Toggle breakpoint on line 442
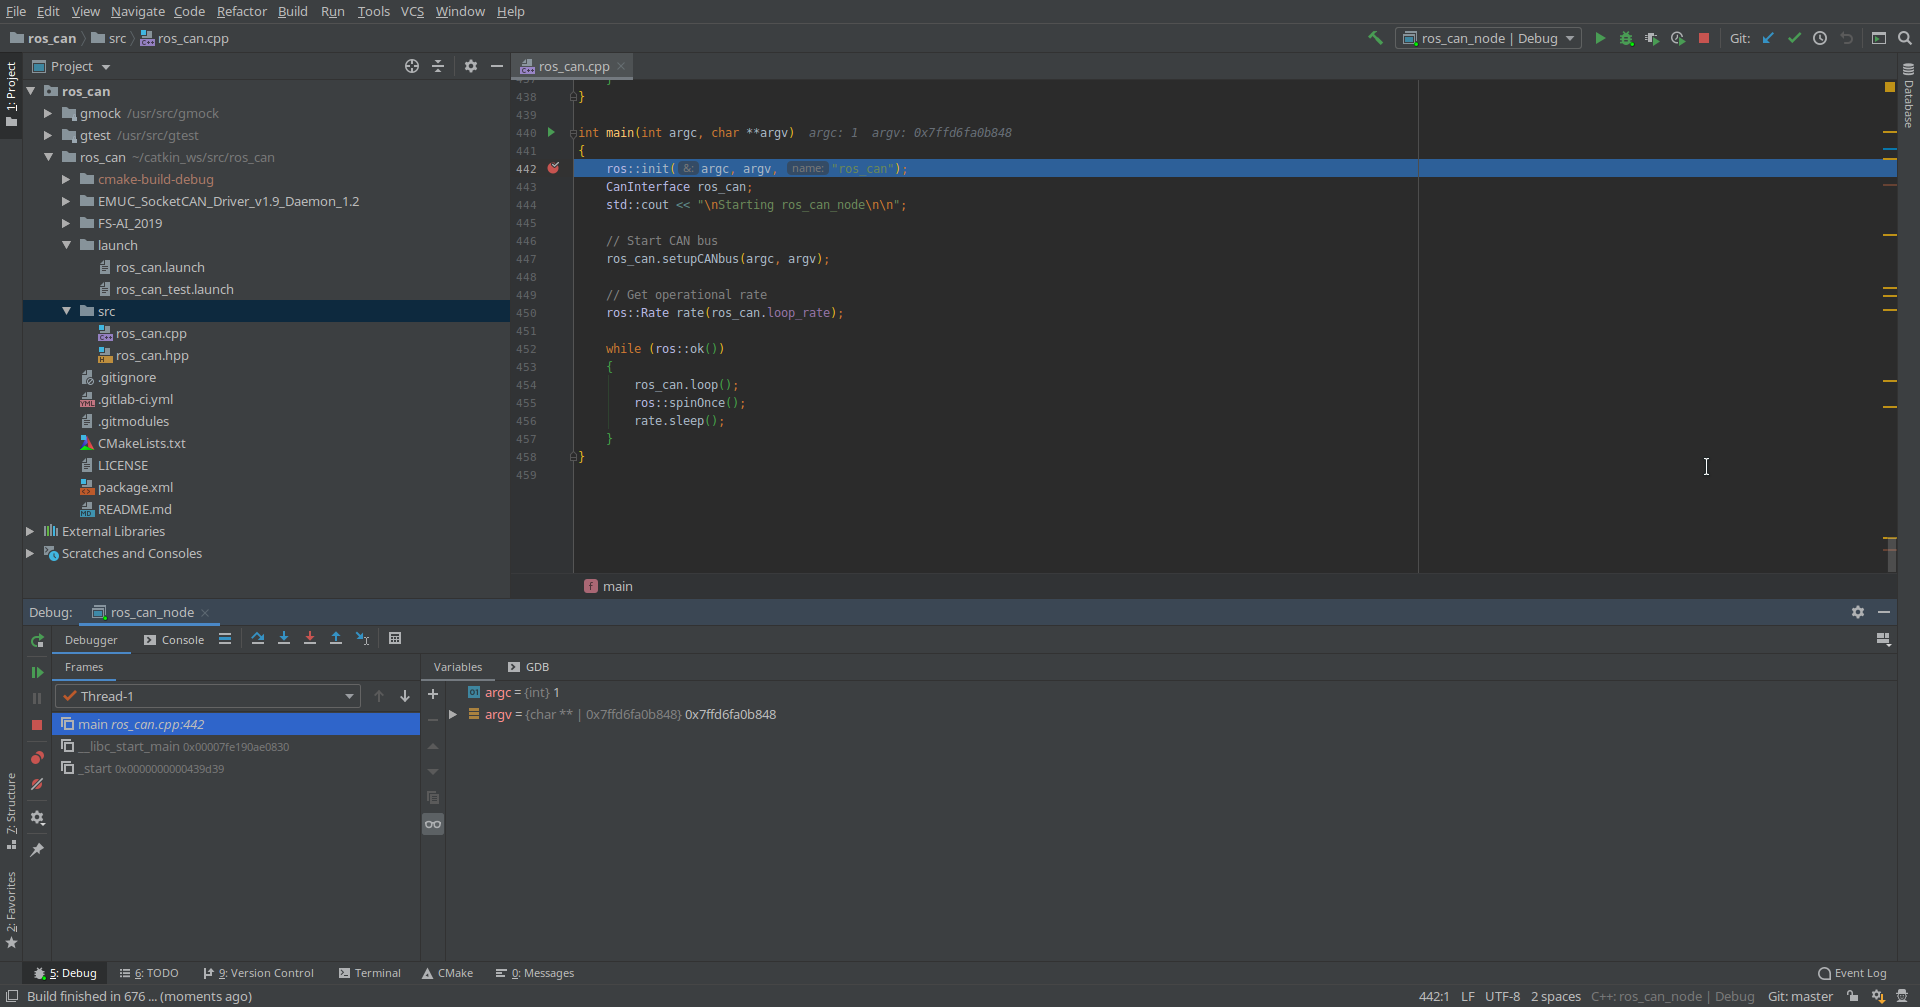 click(553, 168)
